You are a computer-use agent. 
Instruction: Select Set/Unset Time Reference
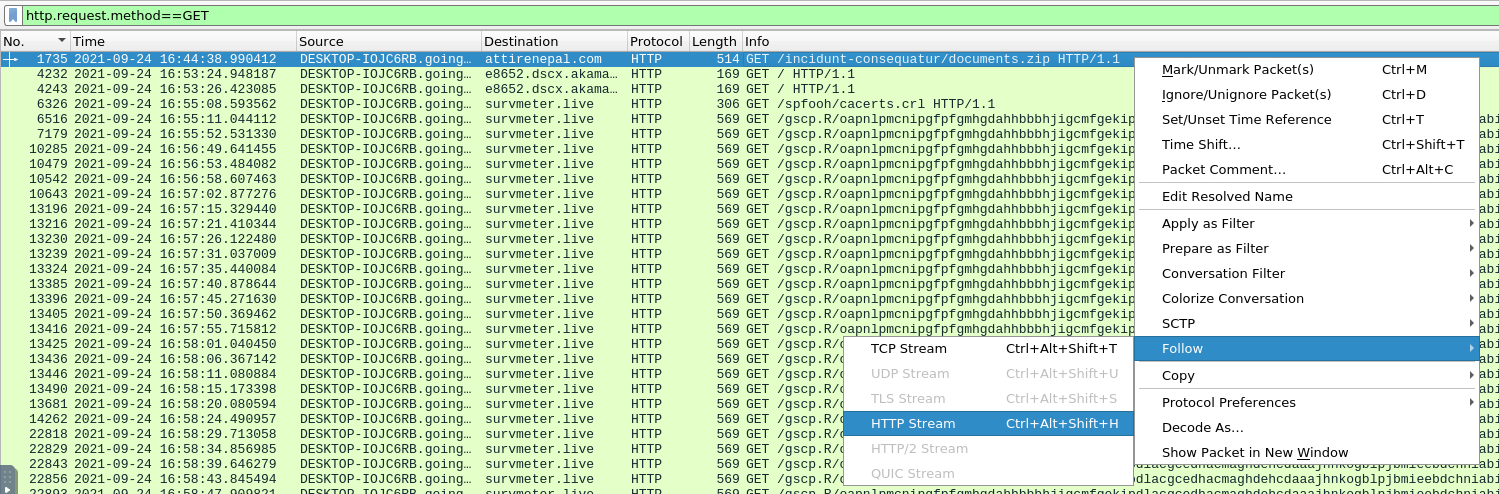tap(1246, 120)
